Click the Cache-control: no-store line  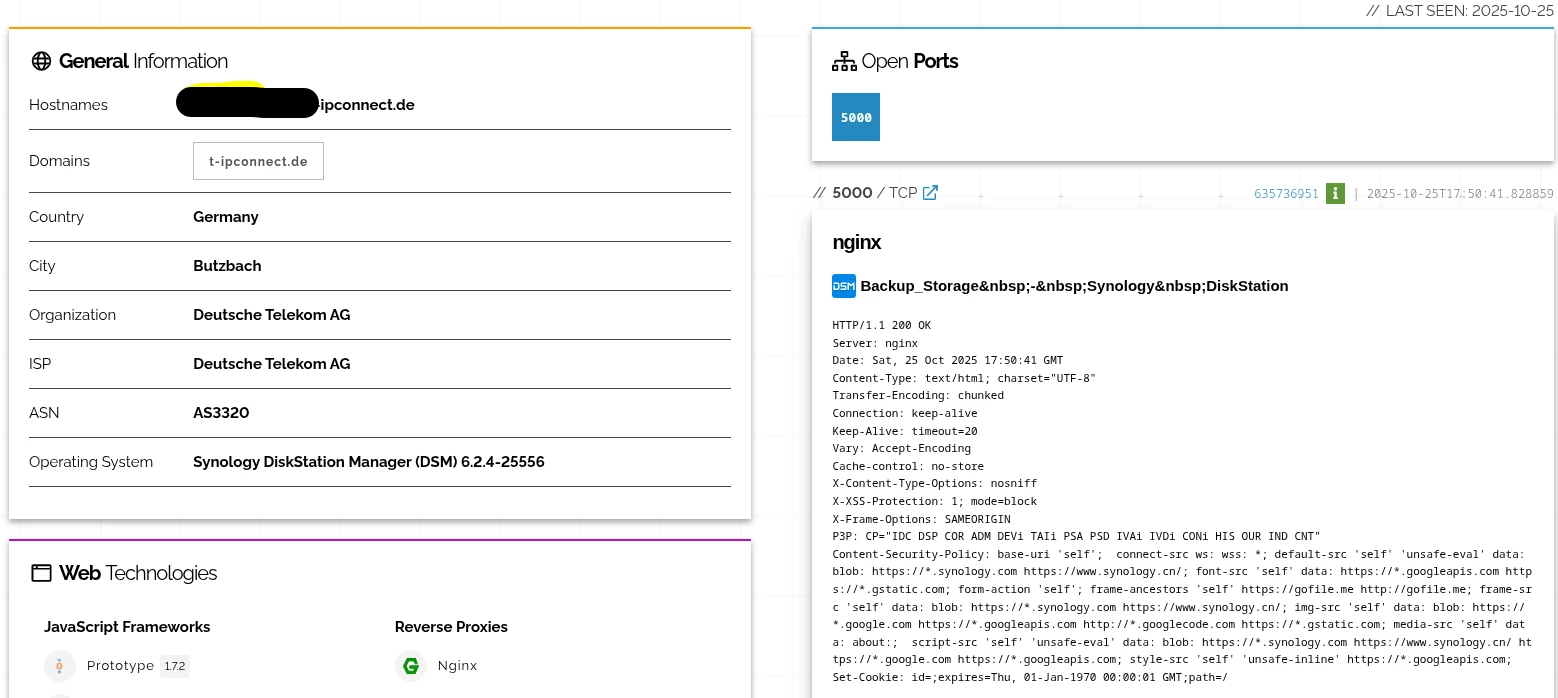coord(908,466)
